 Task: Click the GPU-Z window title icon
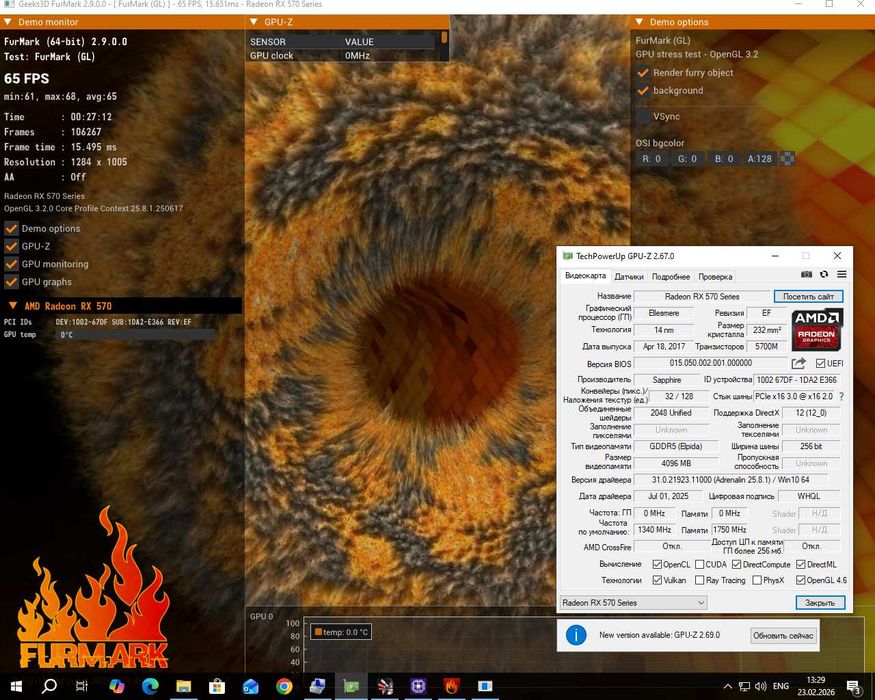tap(568, 256)
